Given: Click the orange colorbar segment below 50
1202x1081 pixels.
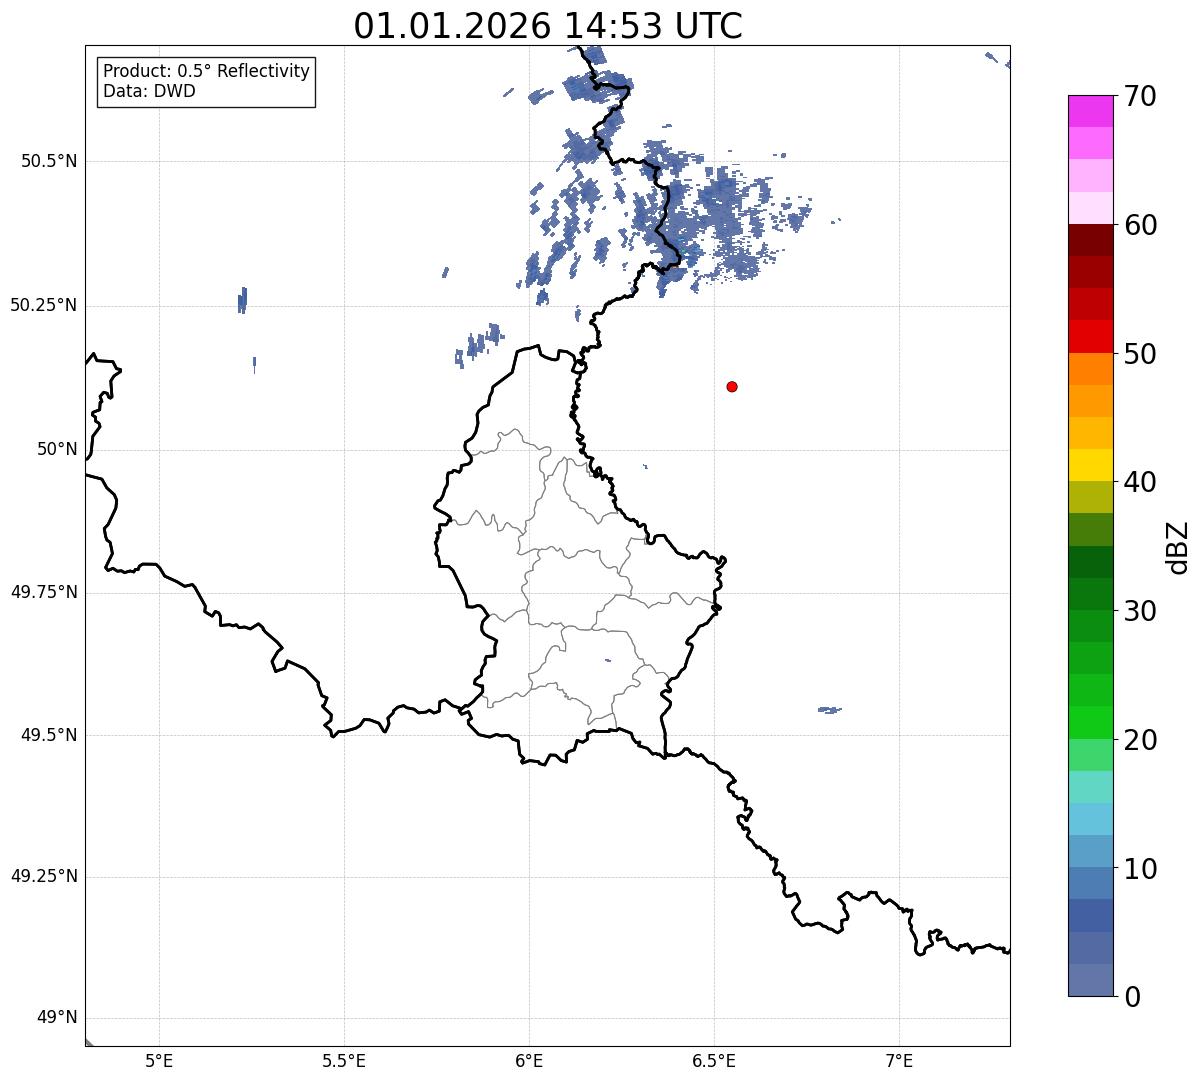Looking at the screenshot, I should click(1091, 369).
